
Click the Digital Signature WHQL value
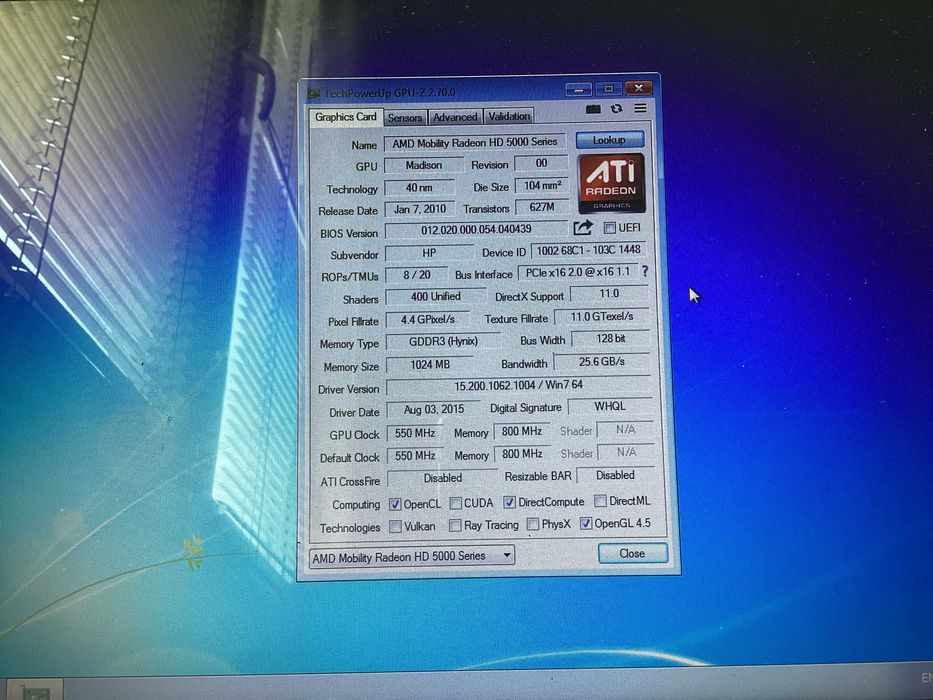tap(610, 406)
